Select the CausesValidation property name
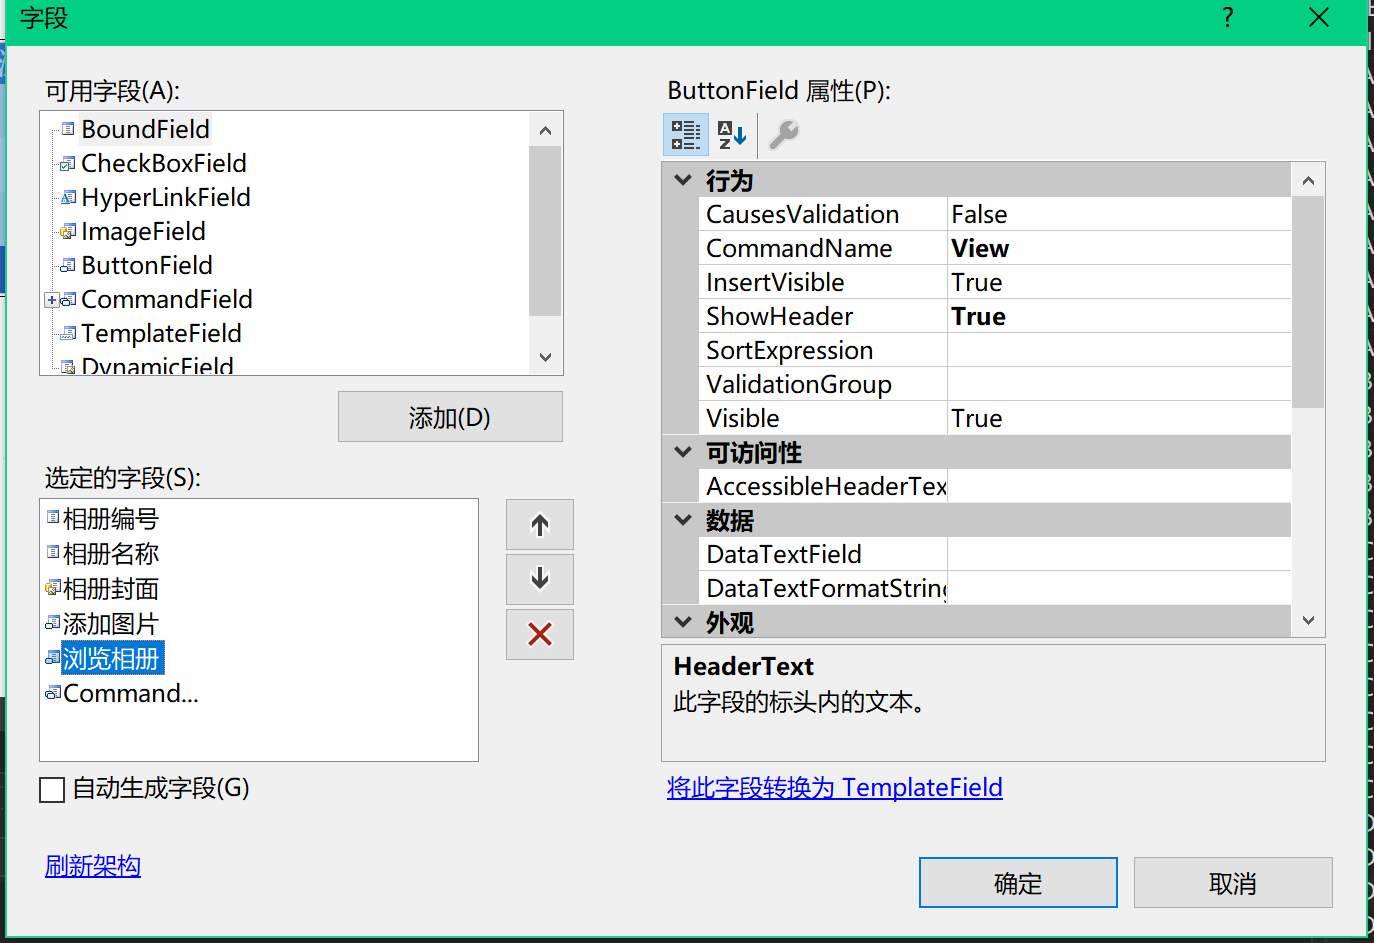Image resolution: width=1374 pixels, height=943 pixels. pos(803,214)
